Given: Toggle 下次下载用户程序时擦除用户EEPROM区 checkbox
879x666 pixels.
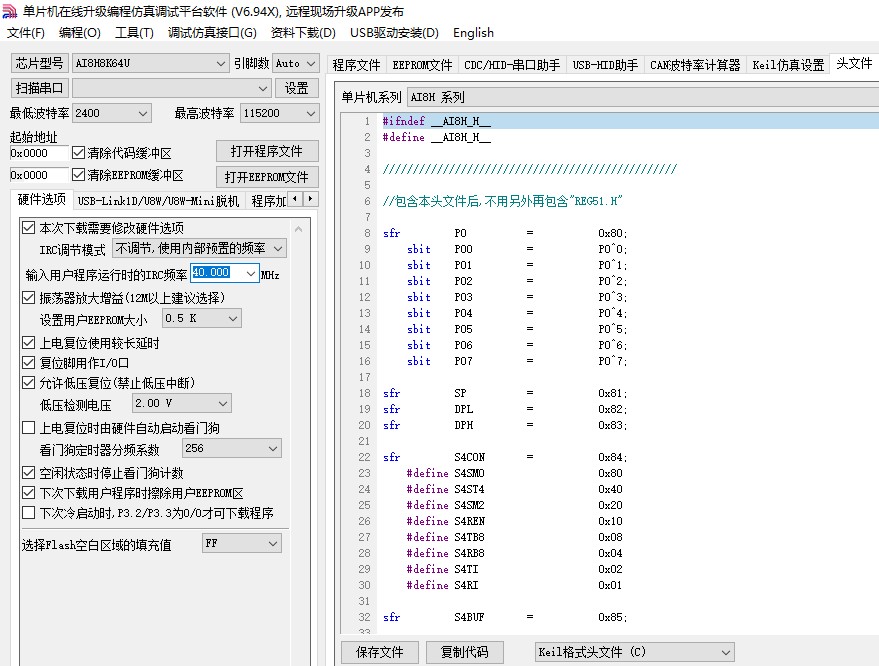Looking at the screenshot, I should 29,493.
